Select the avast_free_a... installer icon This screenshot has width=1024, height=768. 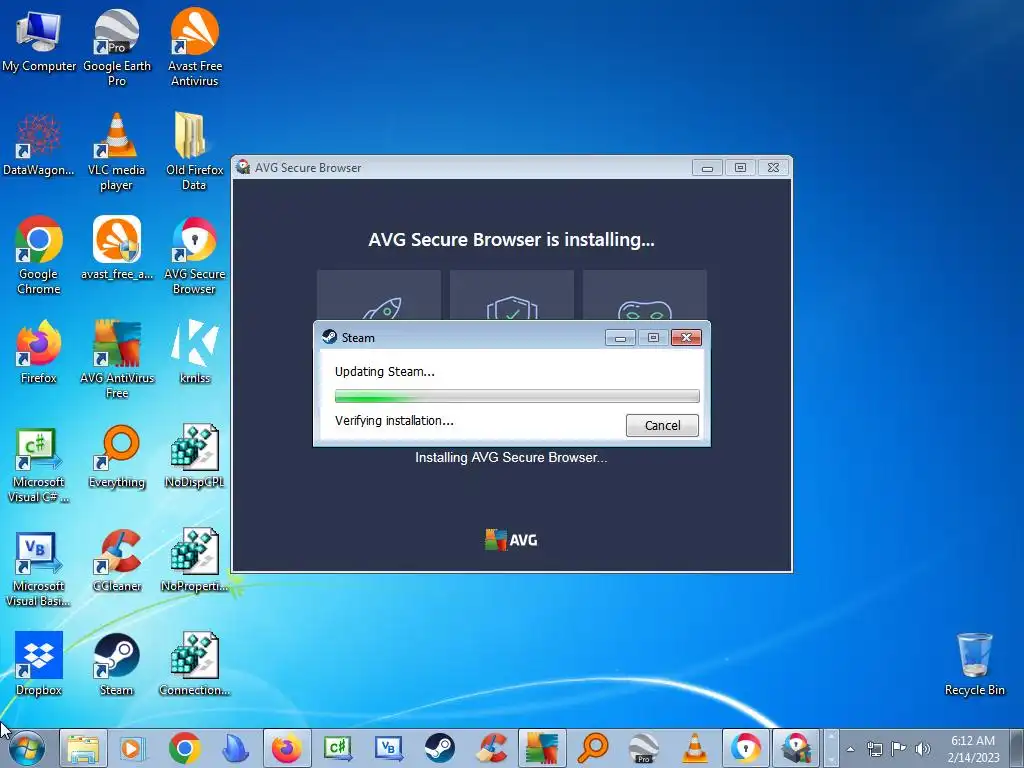pyautogui.click(x=117, y=247)
